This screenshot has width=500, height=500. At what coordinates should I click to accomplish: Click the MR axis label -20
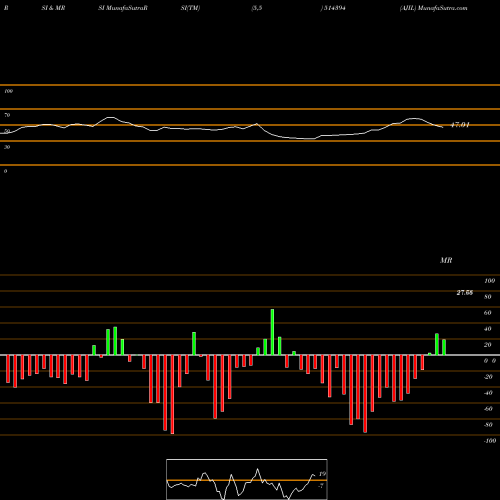point(488,377)
